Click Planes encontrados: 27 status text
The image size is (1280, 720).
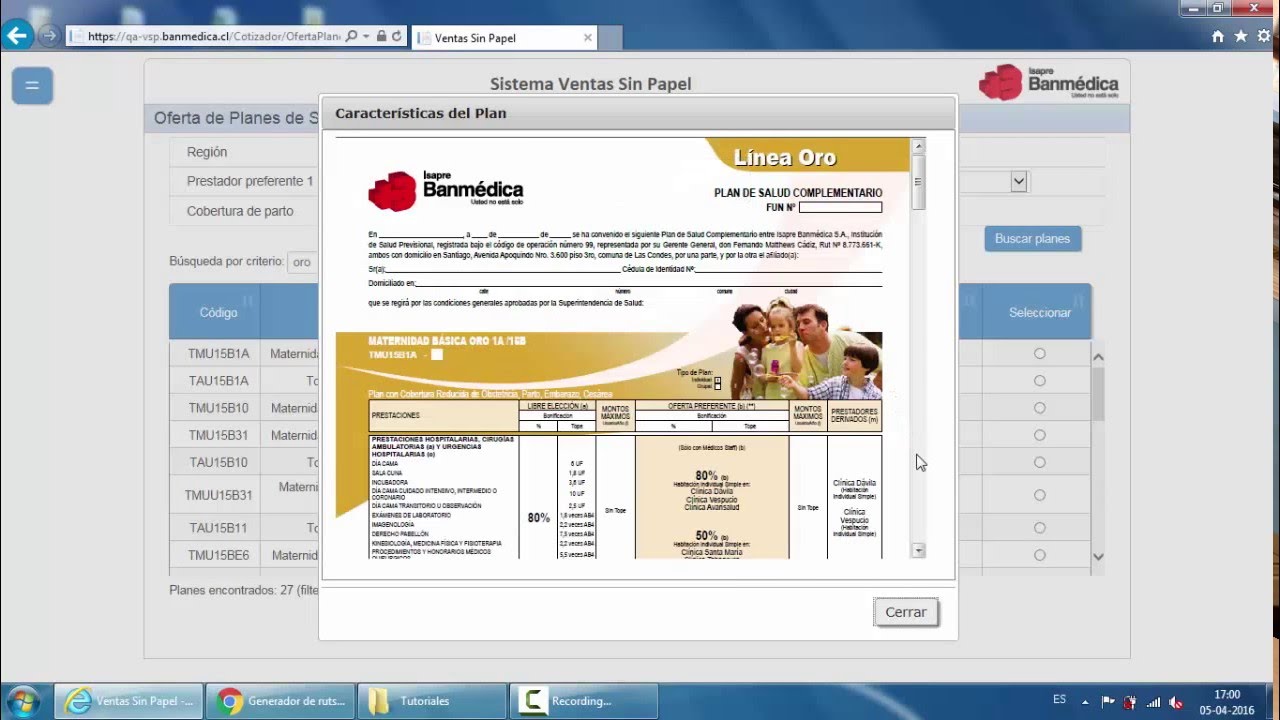[244, 590]
